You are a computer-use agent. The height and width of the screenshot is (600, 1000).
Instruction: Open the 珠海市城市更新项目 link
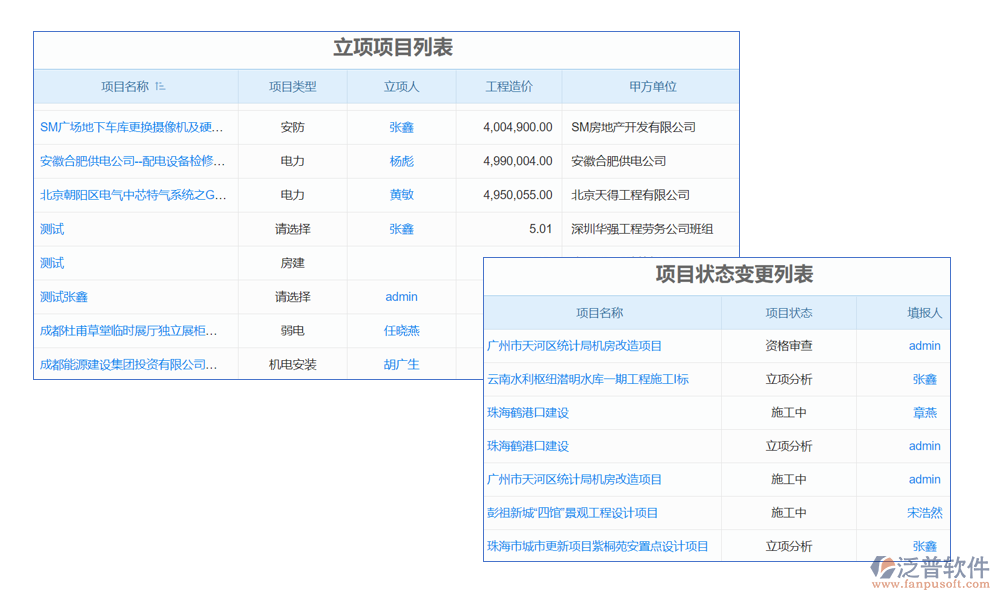(597, 546)
